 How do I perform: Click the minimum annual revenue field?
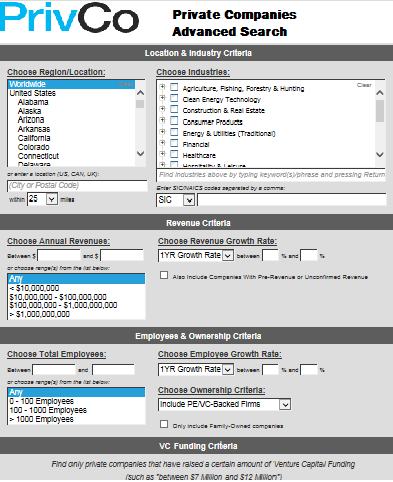tap(59, 256)
